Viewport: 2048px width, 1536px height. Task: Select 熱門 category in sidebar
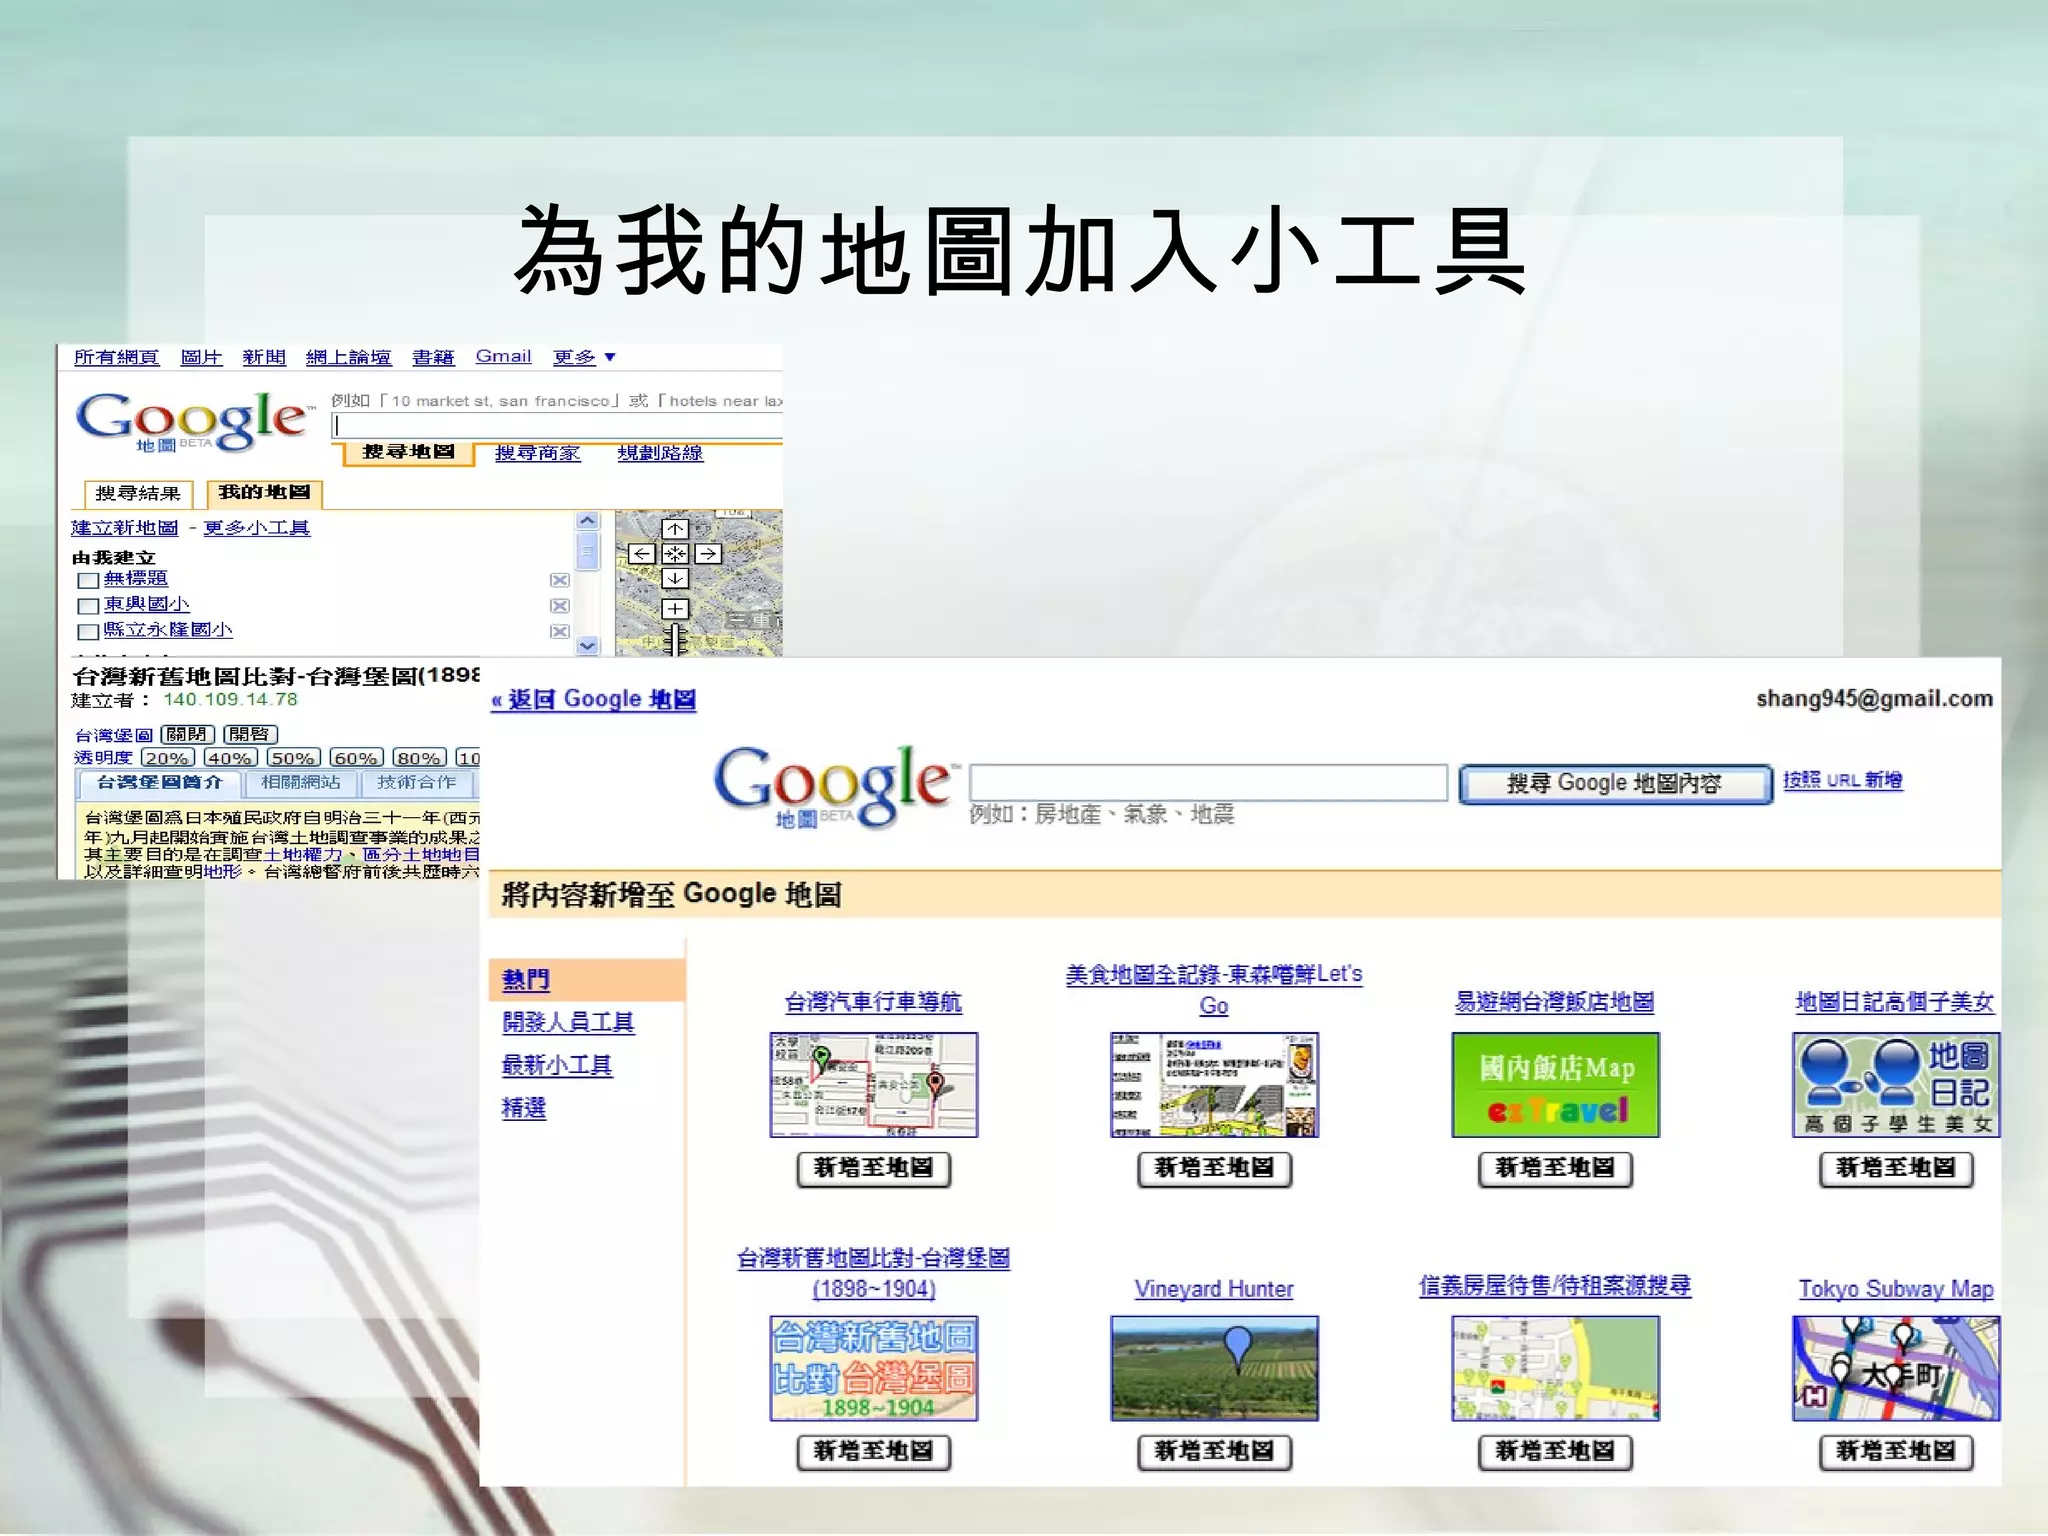526,980
